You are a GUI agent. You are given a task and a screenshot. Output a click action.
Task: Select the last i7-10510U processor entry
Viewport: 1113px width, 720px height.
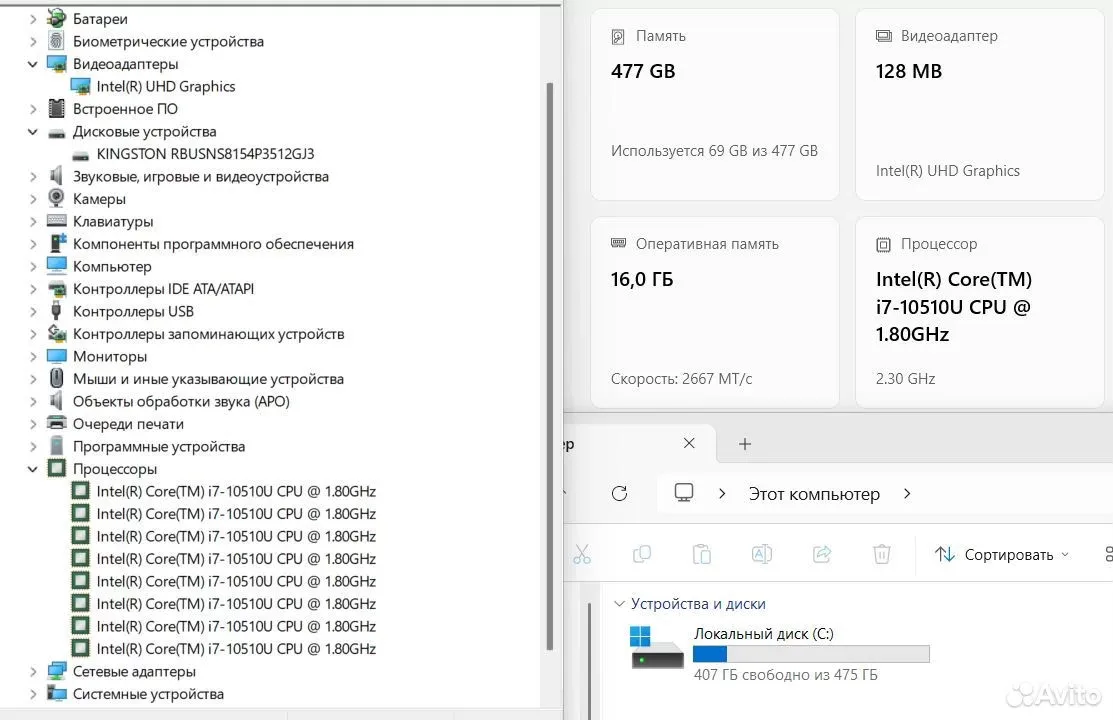point(236,649)
